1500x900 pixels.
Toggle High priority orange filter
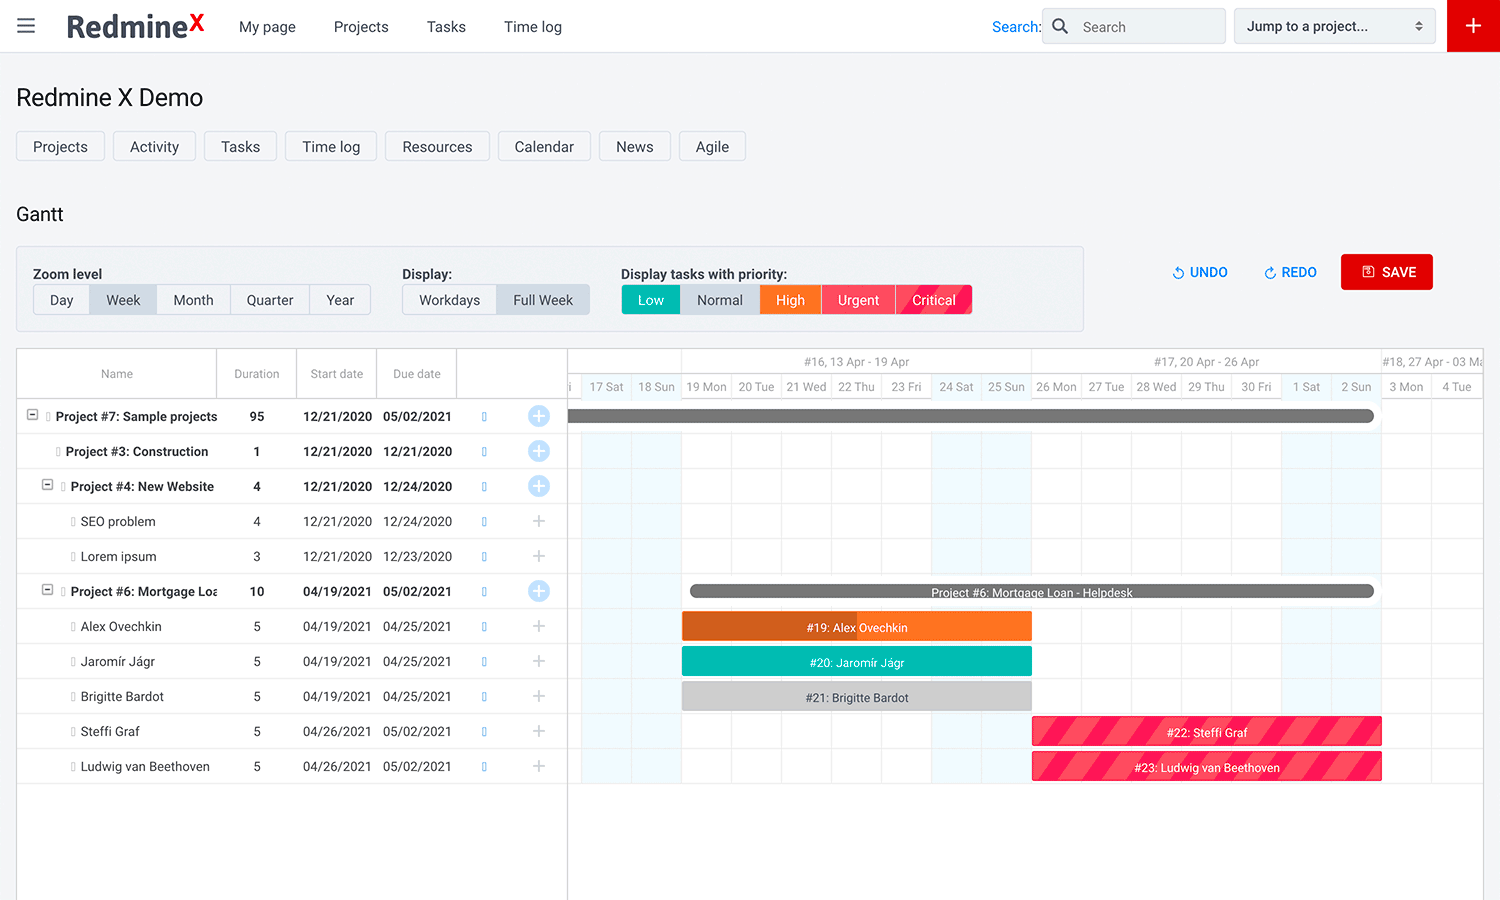coord(790,300)
